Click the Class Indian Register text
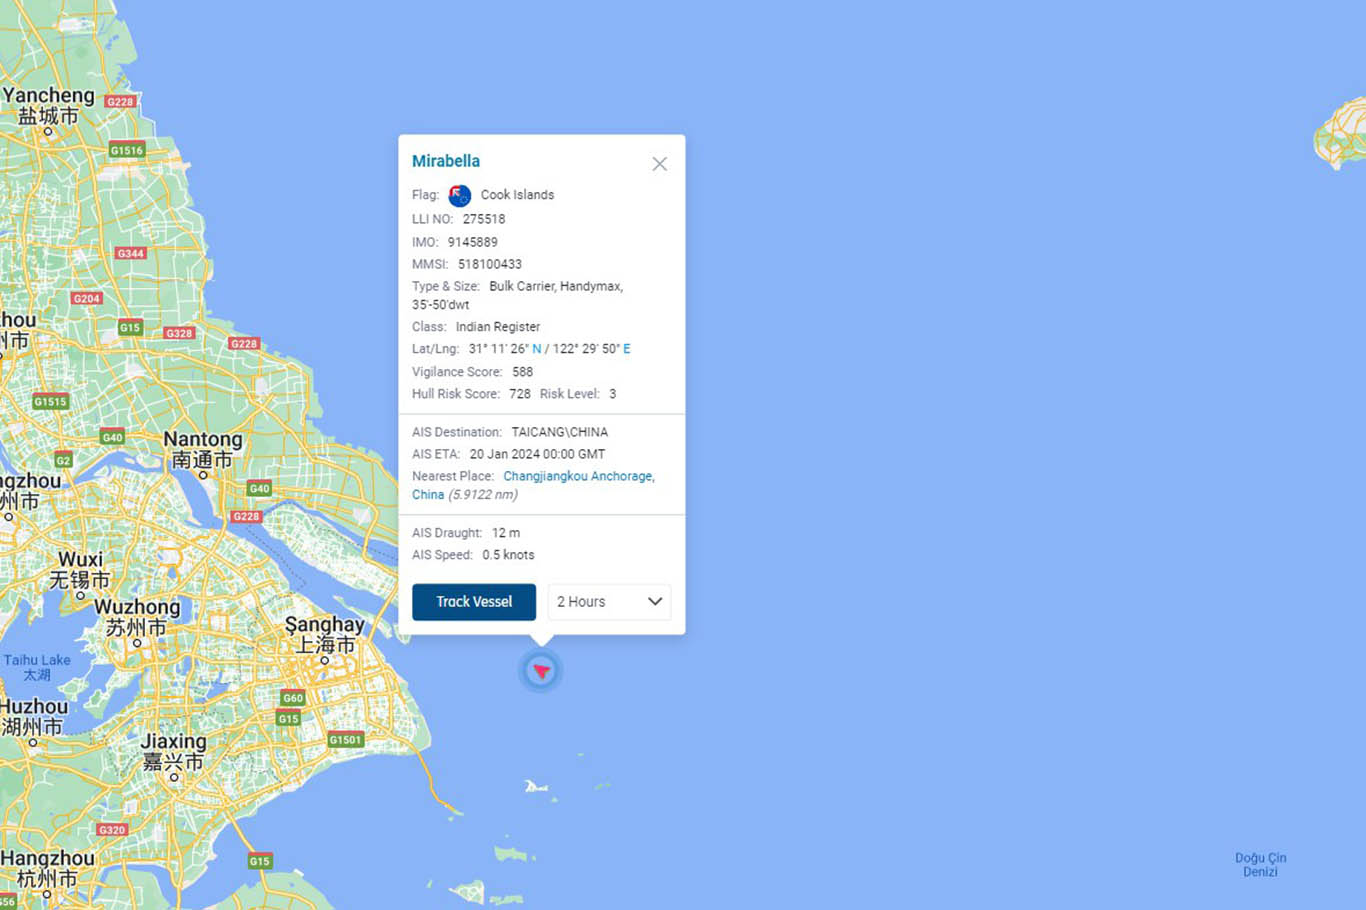The height and width of the screenshot is (910, 1366). coord(498,327)
